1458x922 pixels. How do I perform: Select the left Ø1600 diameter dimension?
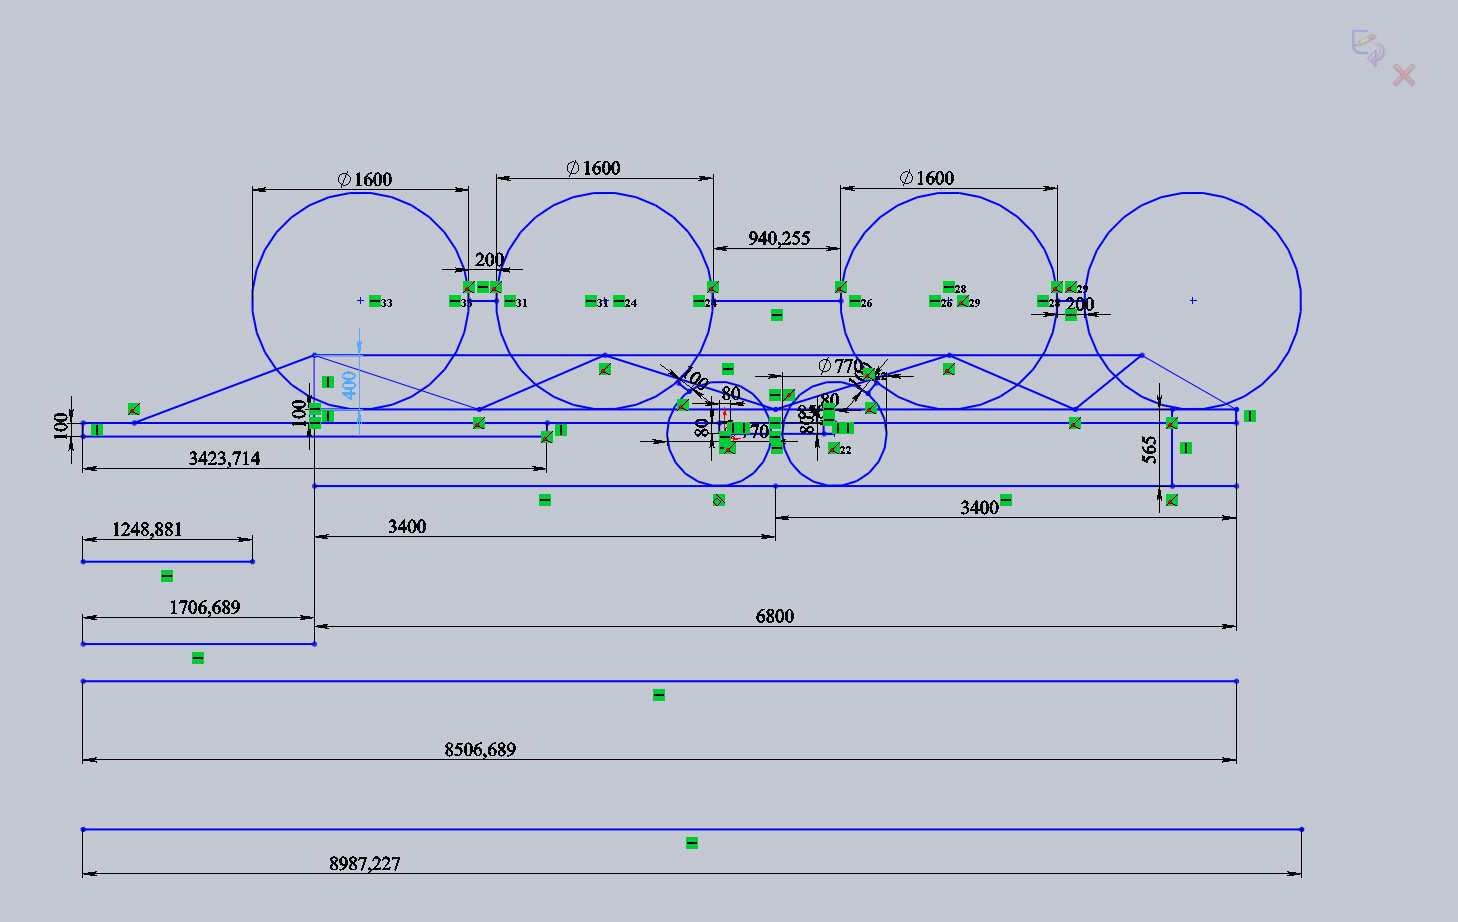pos(365,179)
